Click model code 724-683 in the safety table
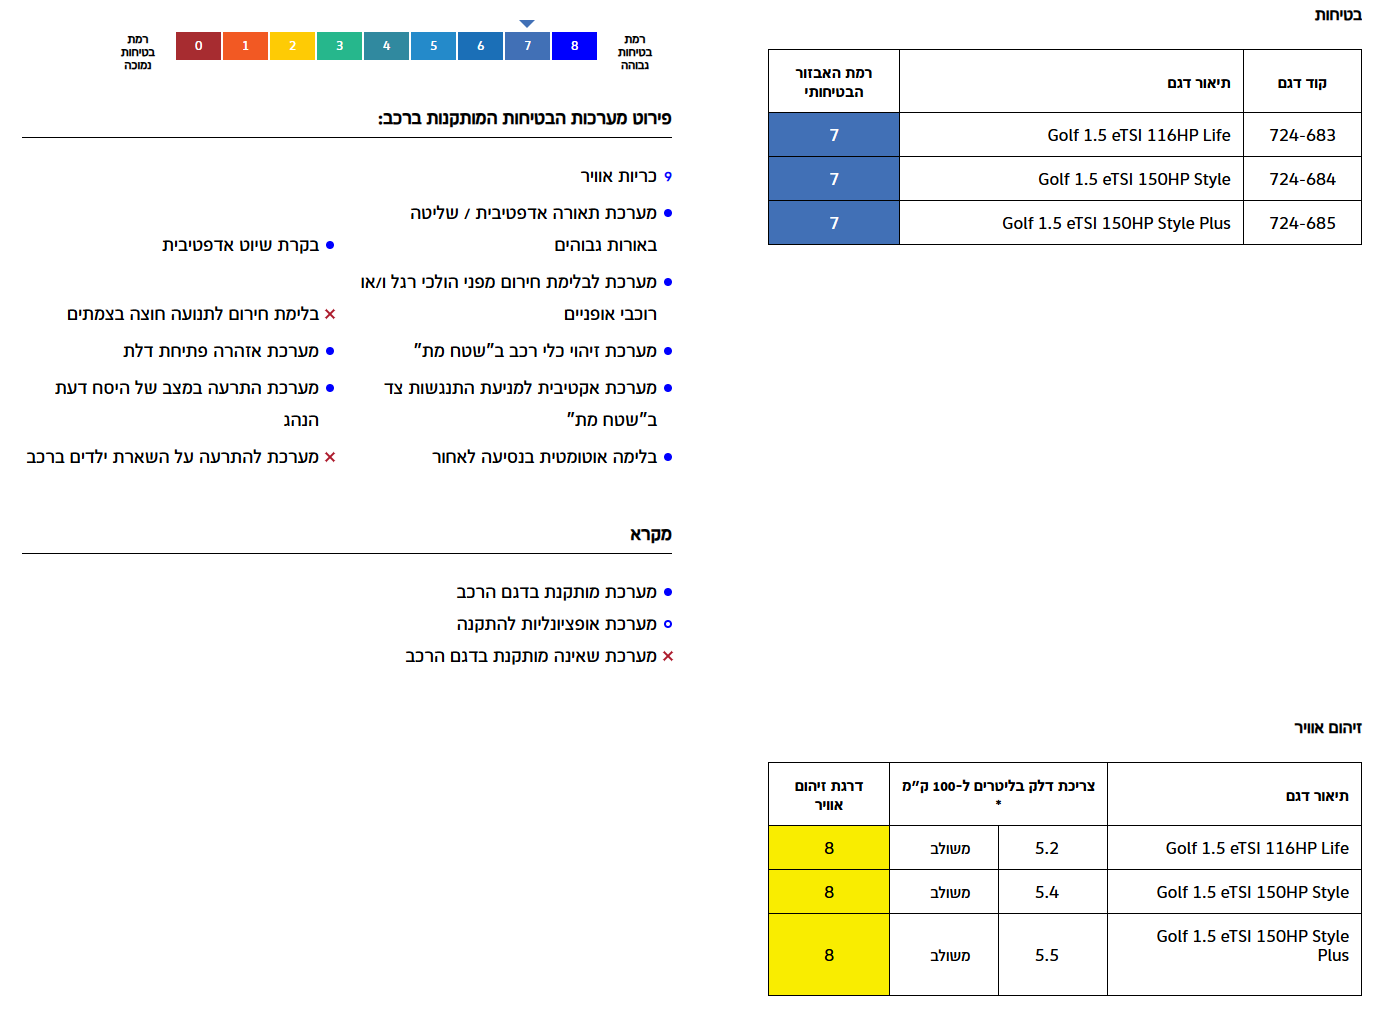 (x=1302, y=135)
